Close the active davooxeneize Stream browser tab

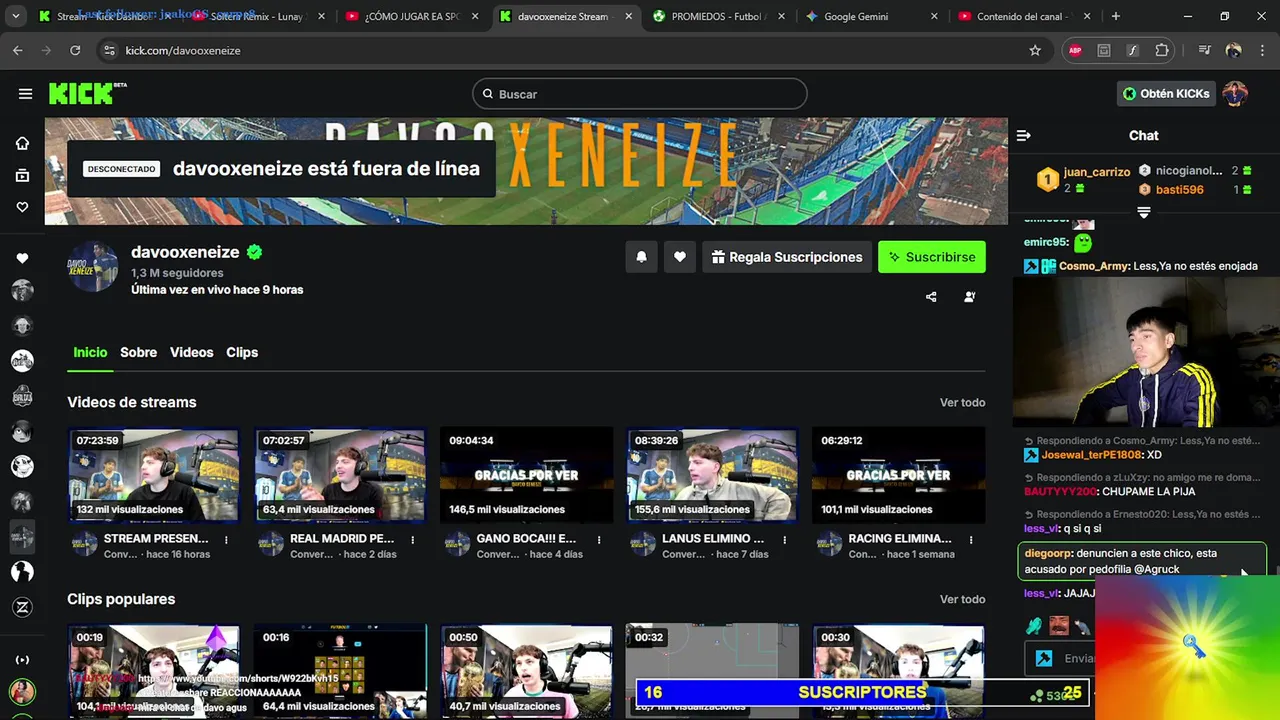point(626,16)
